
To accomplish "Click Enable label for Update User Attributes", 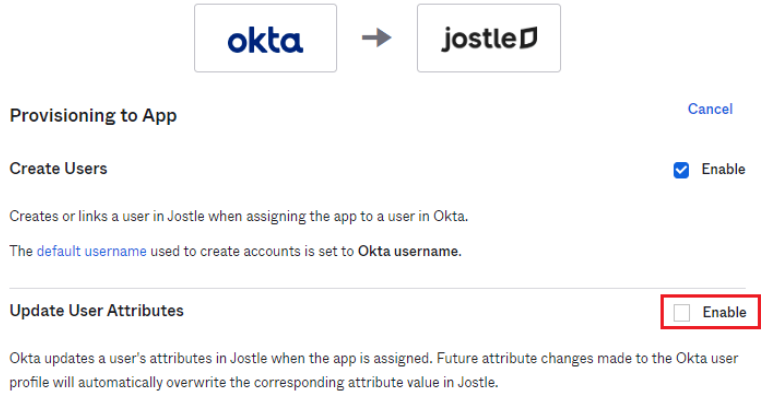I will click(725, 312).
